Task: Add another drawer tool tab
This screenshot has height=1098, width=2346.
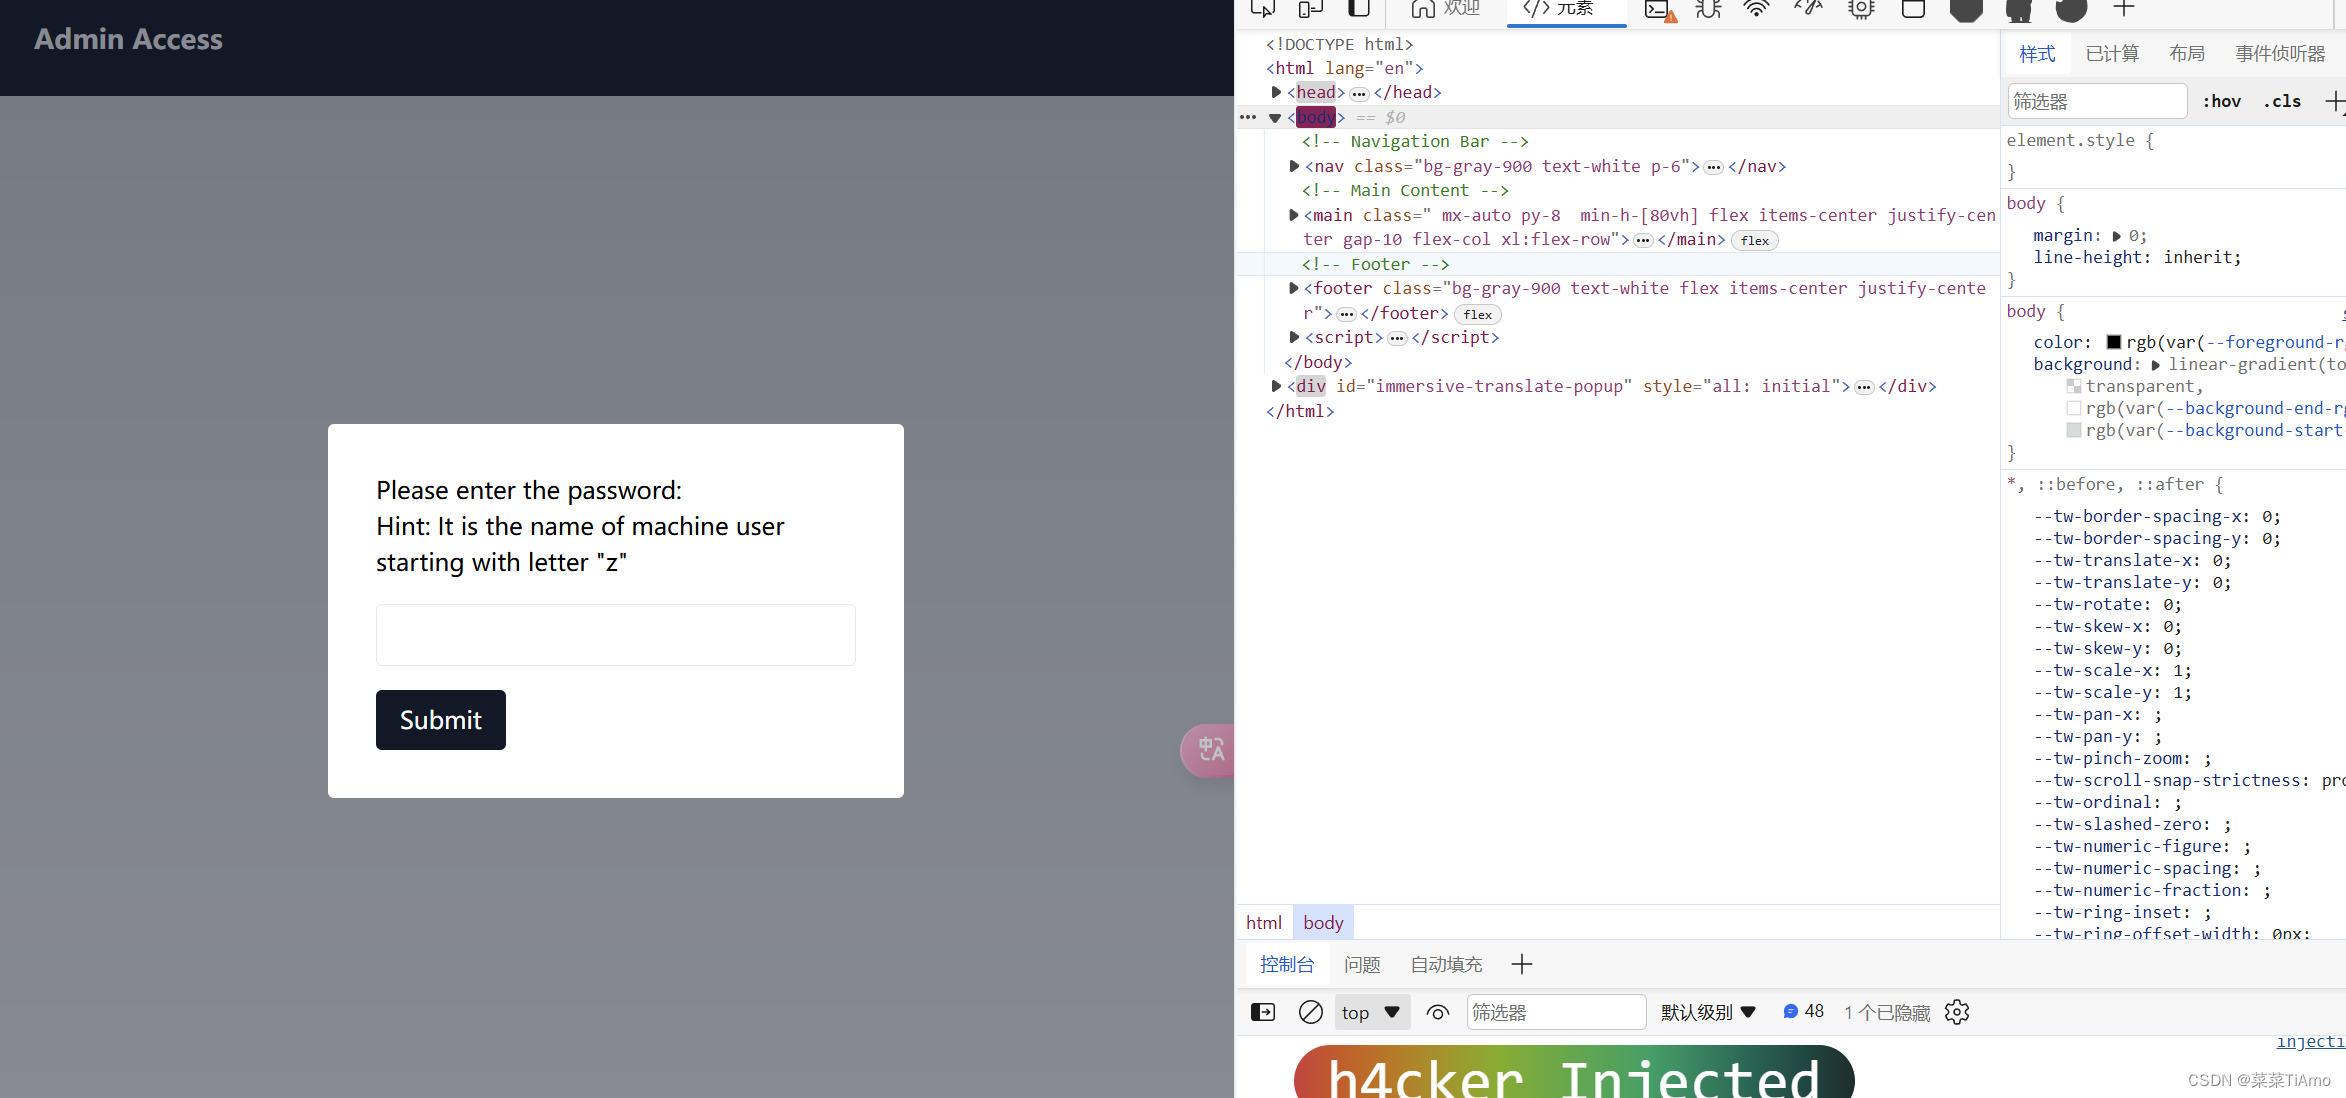Action: 1522,965
